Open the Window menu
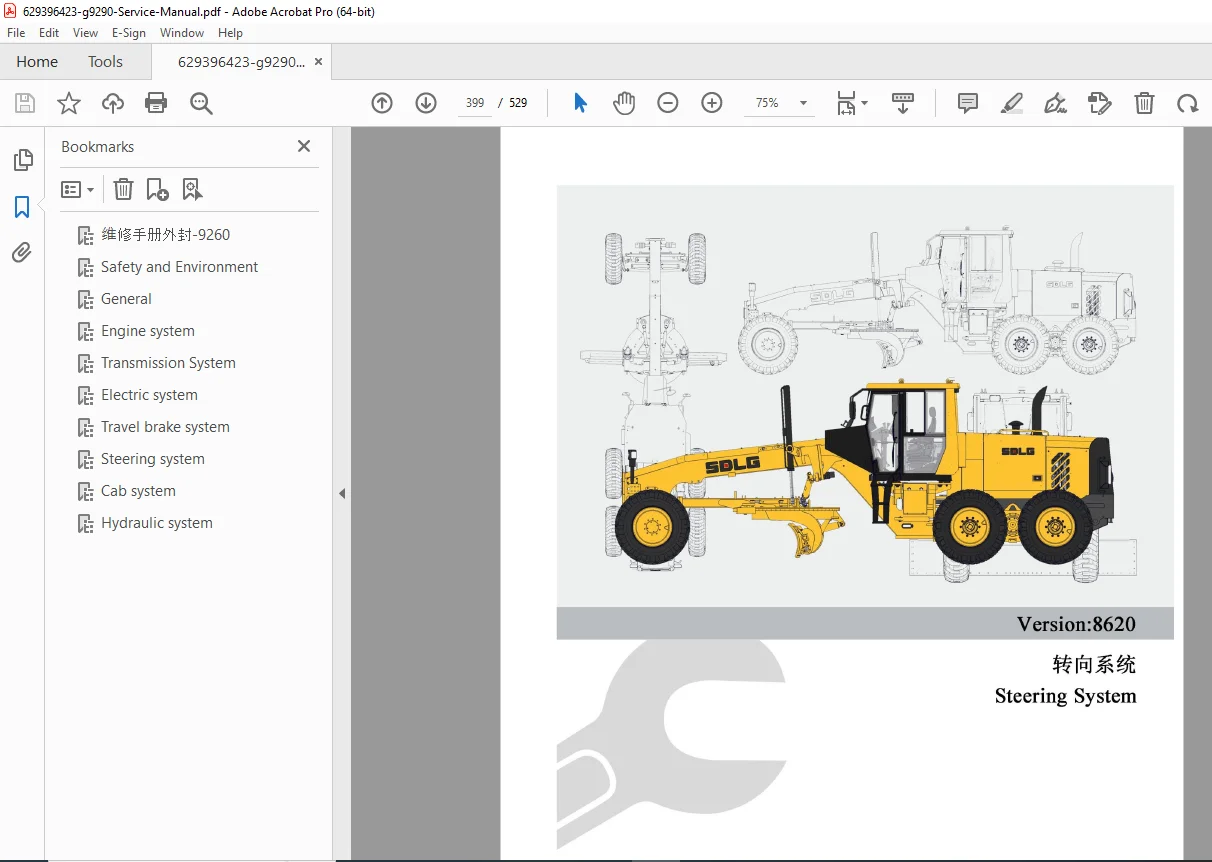This screenshot has width=1212, height=862. click(x=182, y=33)
